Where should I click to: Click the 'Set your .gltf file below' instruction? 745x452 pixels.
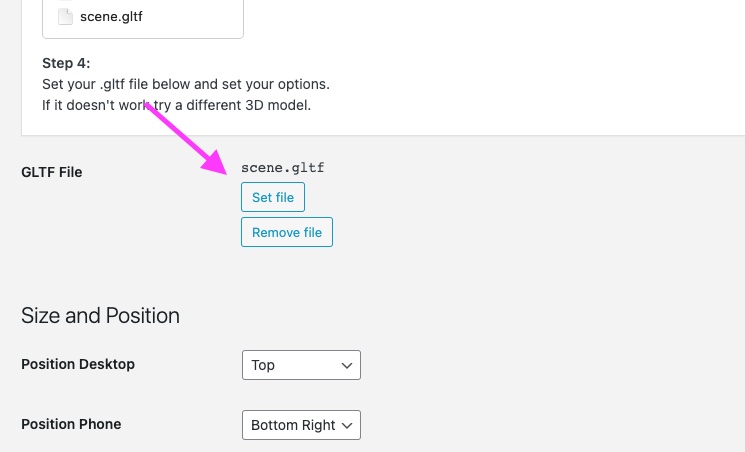186,84
